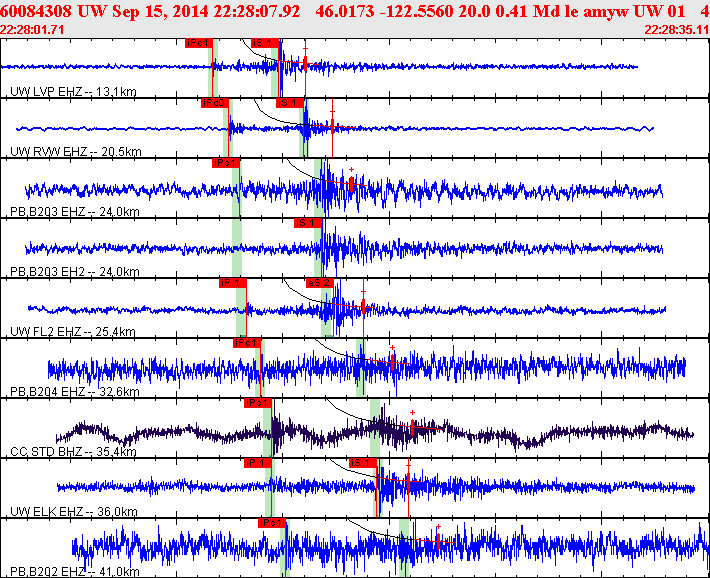Select the CC STD BHZ 35.4km station label
The height and width of the screenshot is (578, 710).
tap(73, 452)
